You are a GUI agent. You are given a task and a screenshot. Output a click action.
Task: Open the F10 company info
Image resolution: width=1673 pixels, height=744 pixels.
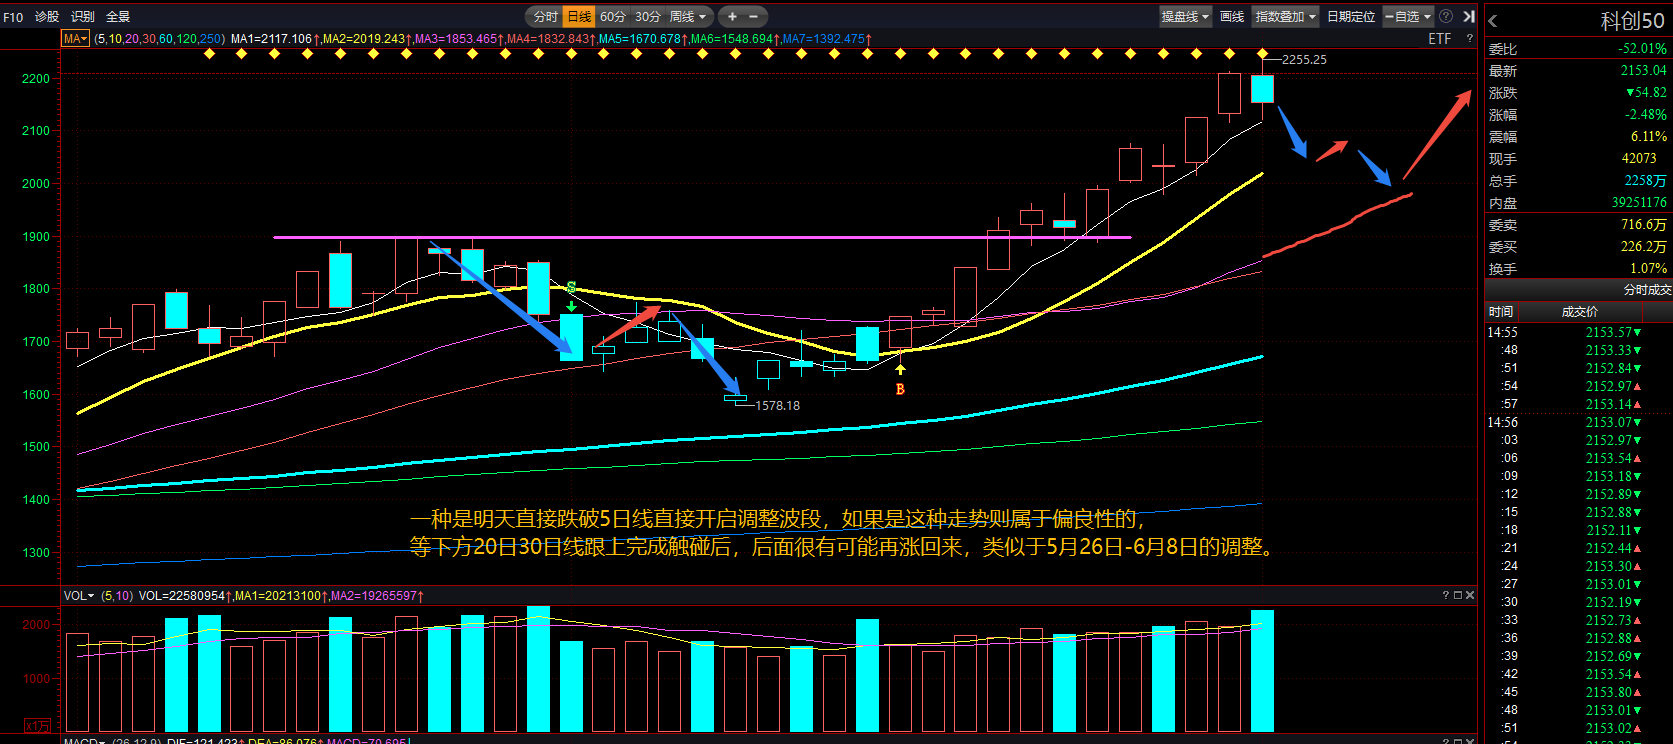click(x=13, y=16)
